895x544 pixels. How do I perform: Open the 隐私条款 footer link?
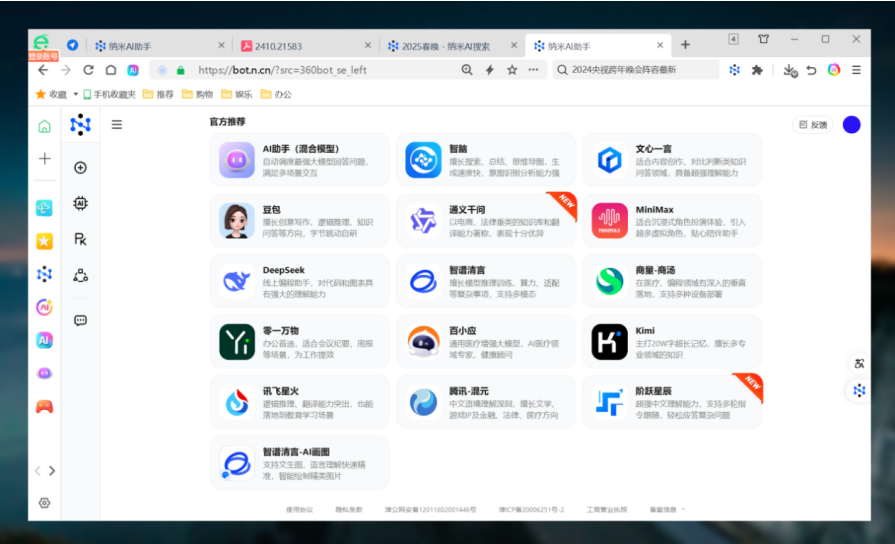point(349,509)
